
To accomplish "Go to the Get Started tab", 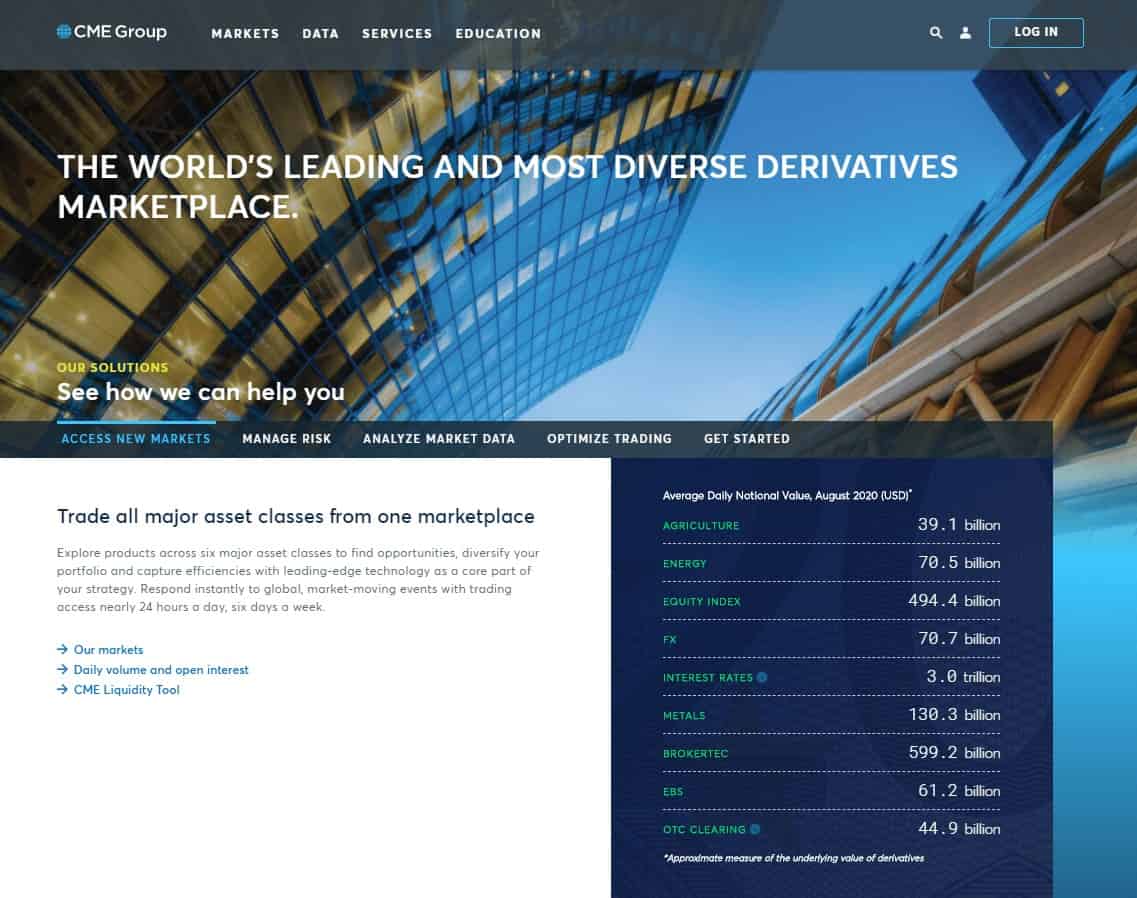I will [746, 439].
